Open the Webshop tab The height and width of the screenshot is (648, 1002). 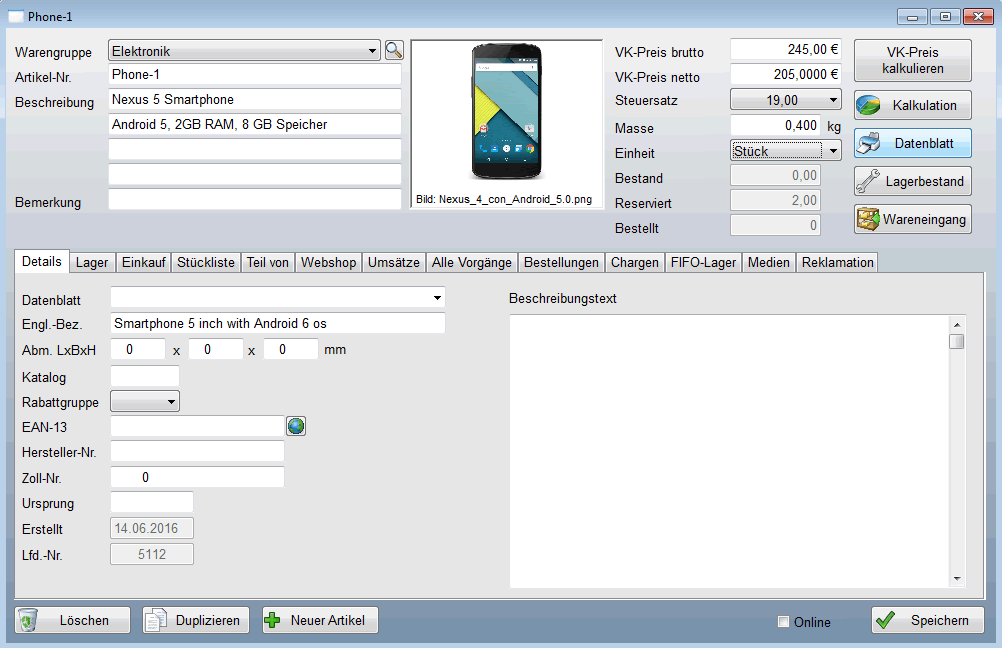pyautogui.click(x=328, y=263)
